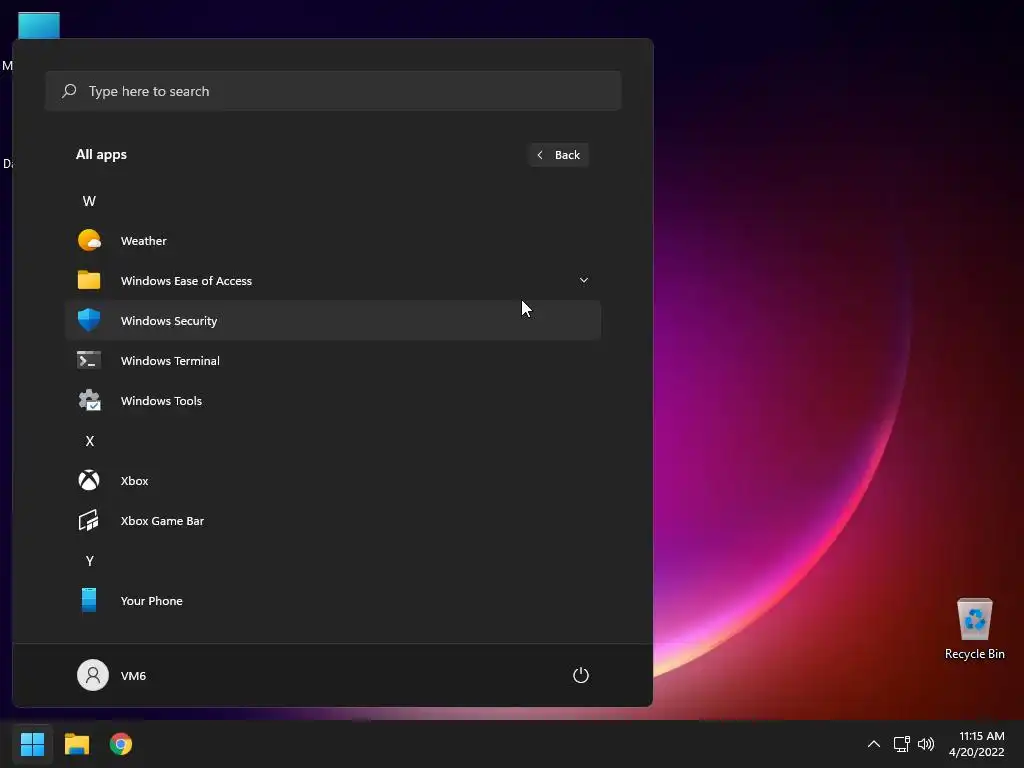This screenshot has height=768, width=1024.
Task: Jump to letter W section header
Action: tap(89, 200)
